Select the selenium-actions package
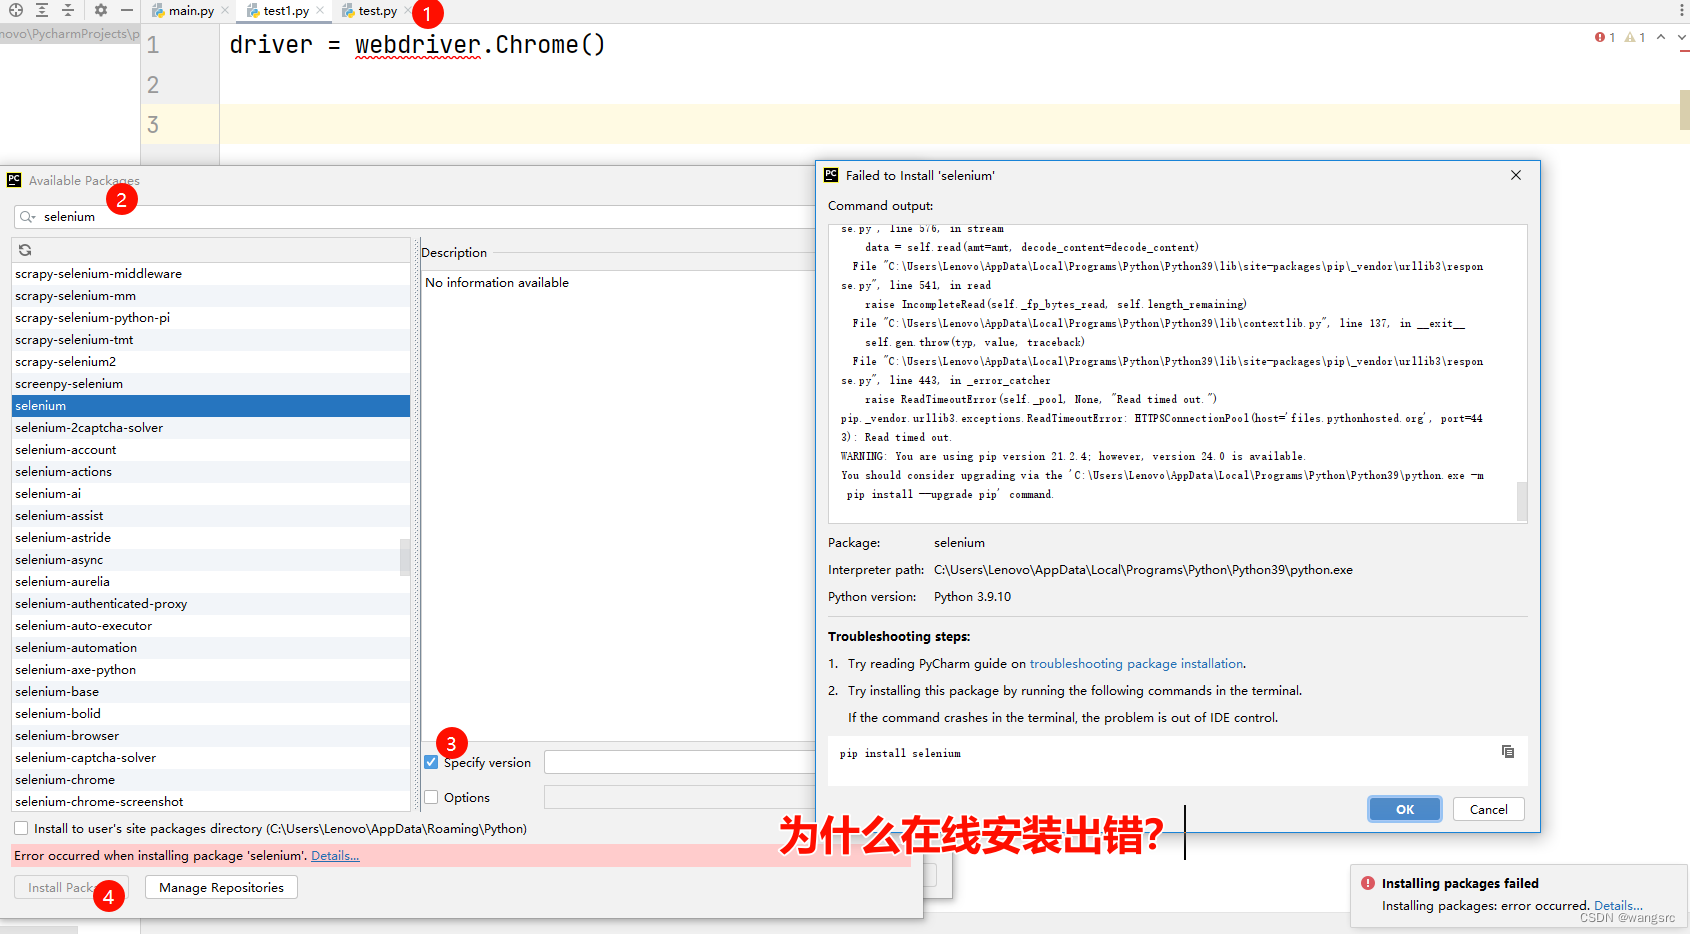Viewport: 1690px width, 934px height. [211, 471]
